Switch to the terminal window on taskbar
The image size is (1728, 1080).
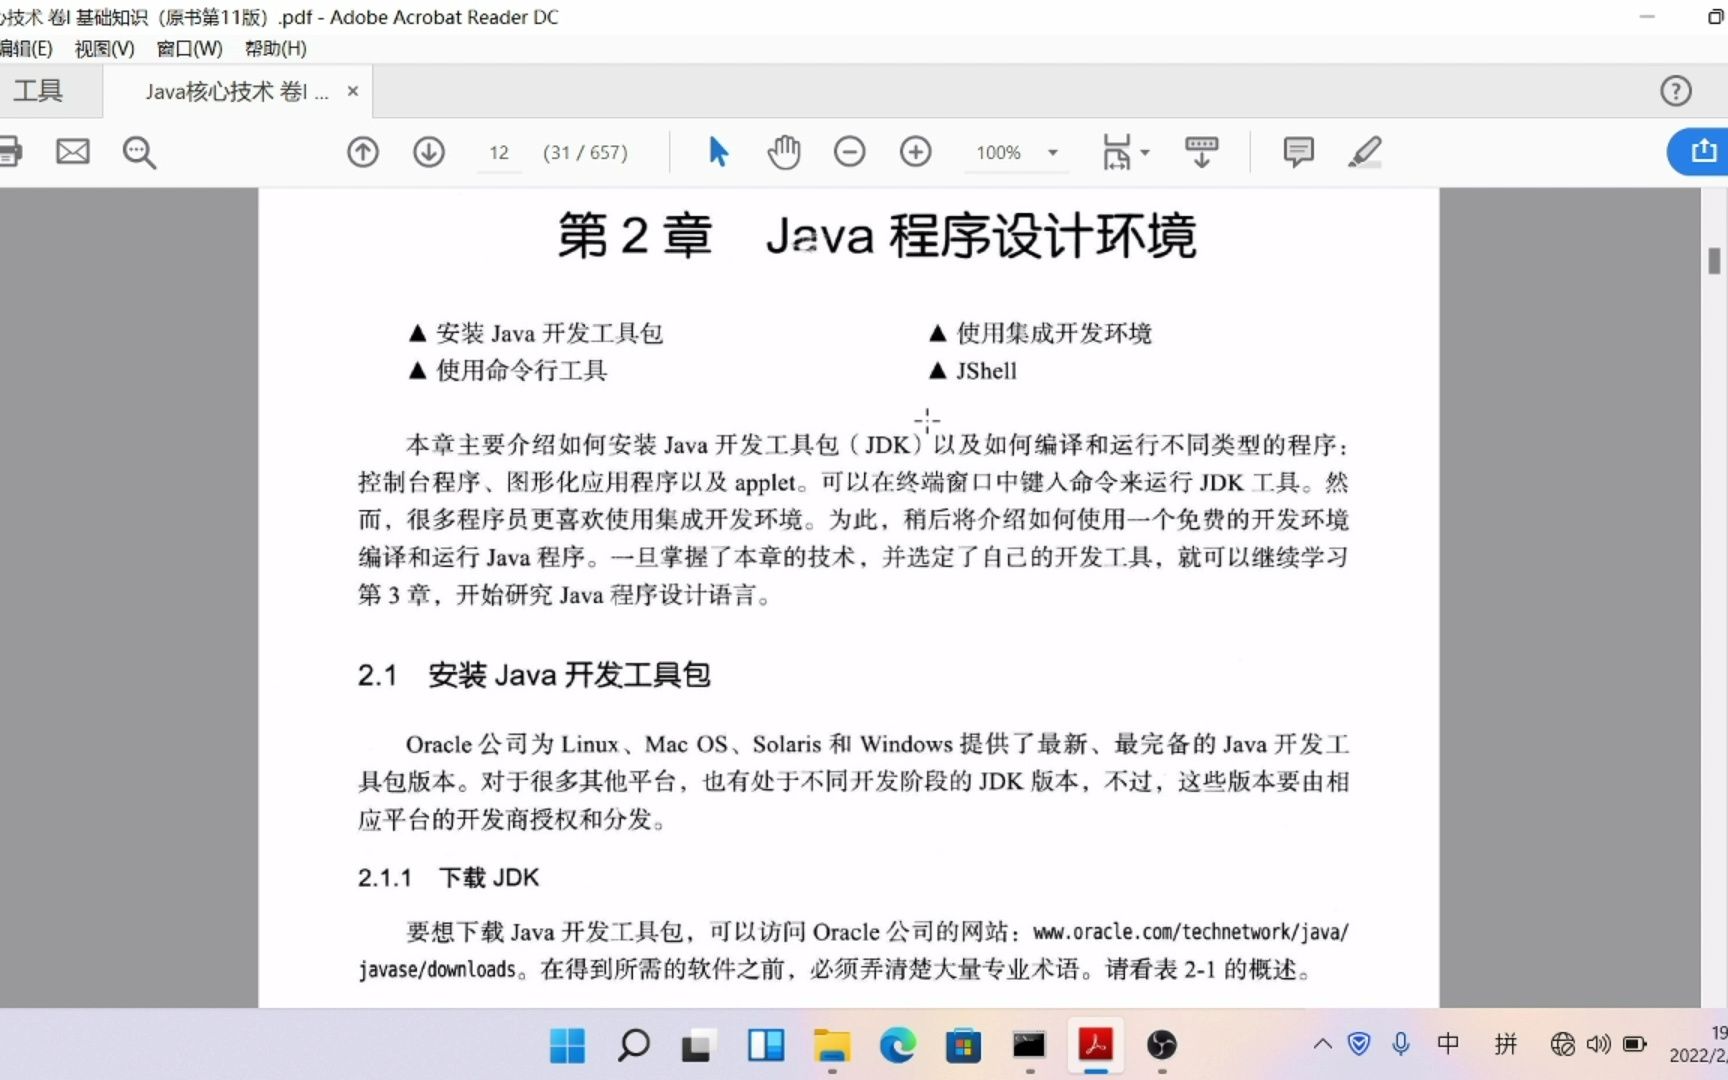pos(1029,1045)
